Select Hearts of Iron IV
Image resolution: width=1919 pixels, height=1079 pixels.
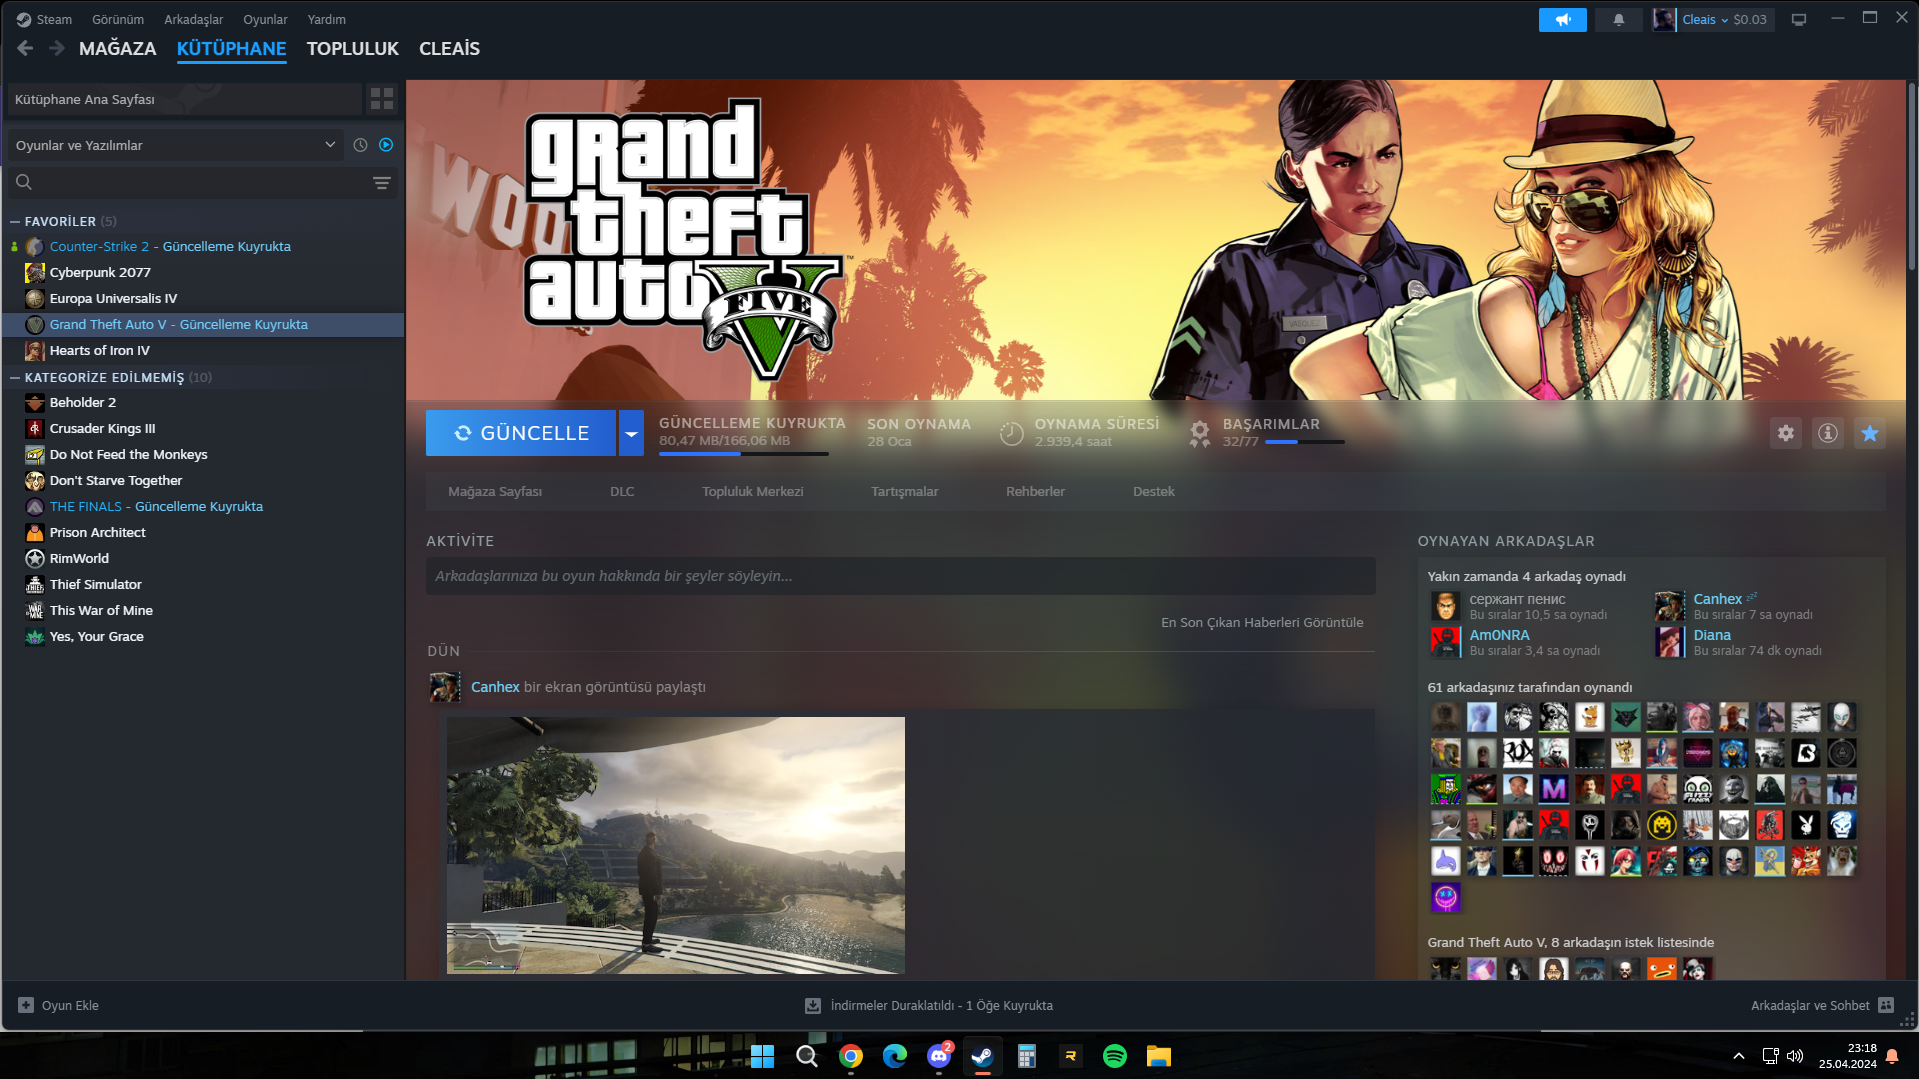[203, 350]
